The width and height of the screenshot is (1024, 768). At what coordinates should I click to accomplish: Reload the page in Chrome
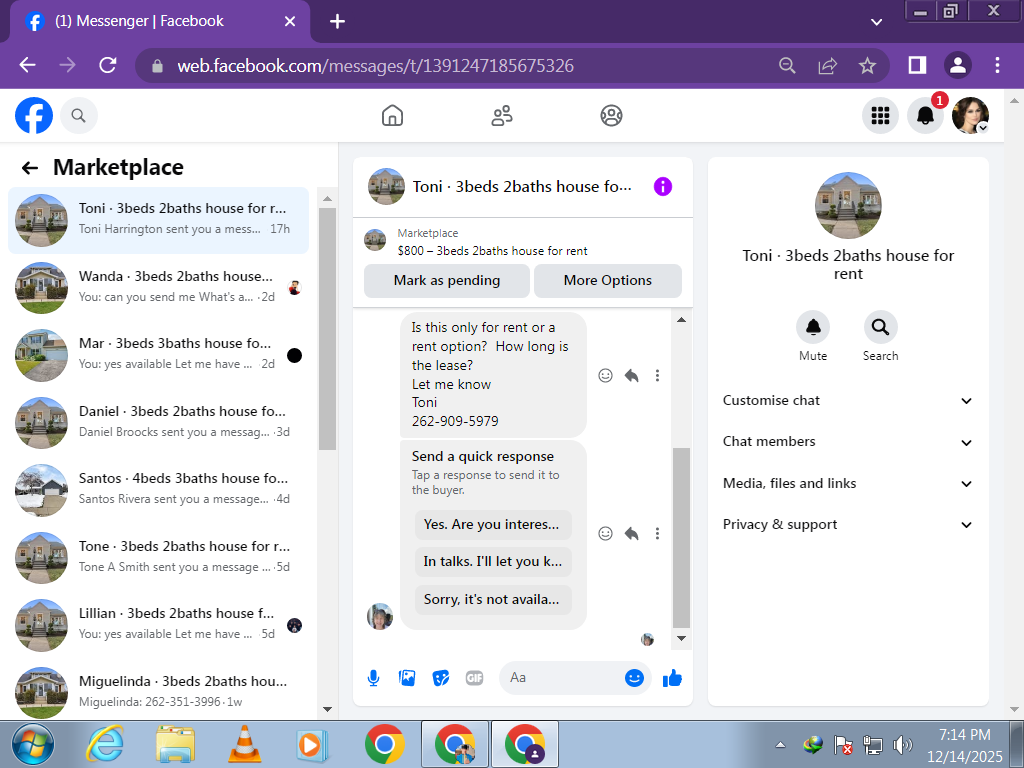click(108, 65)
